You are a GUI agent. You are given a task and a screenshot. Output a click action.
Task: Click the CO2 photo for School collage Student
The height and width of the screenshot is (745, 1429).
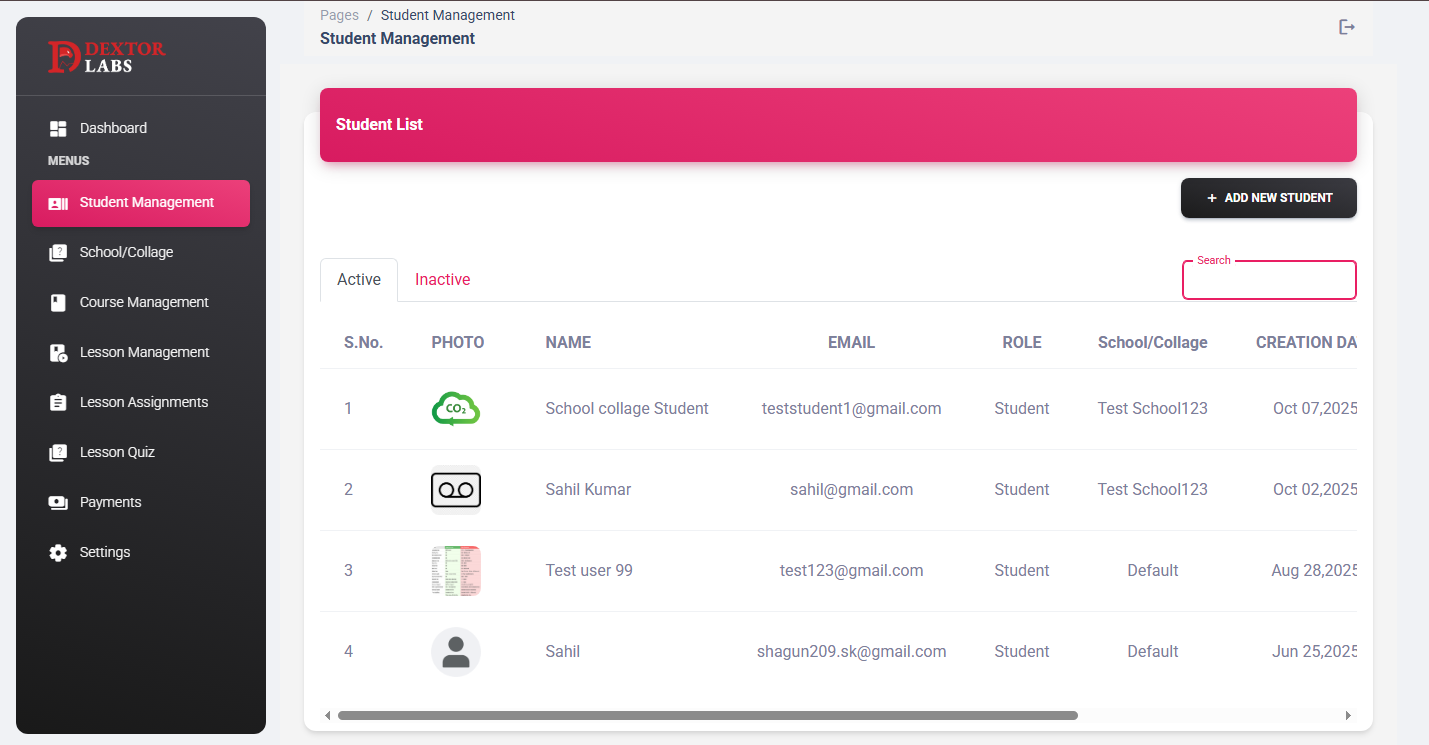pos(456,408)
